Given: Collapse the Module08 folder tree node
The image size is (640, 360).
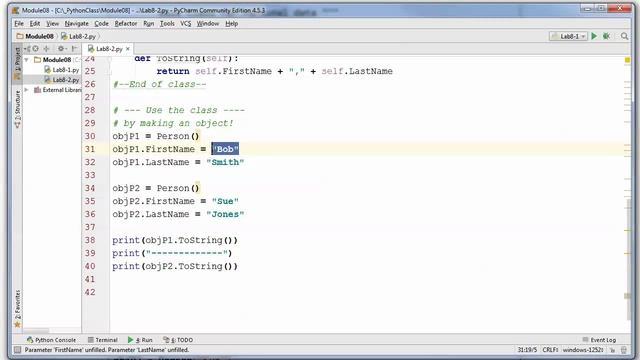Looking at the screenshot, I should point(27,60).
